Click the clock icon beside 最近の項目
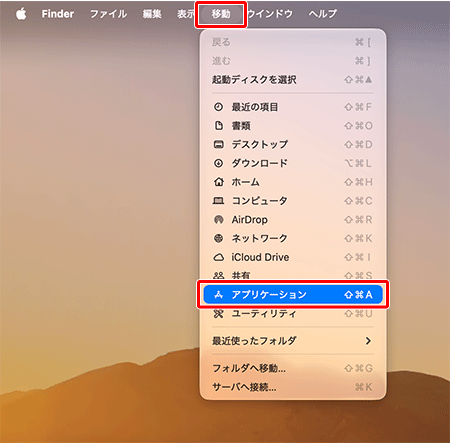Viewport: 450px width, 443px height. click(218, 107)
